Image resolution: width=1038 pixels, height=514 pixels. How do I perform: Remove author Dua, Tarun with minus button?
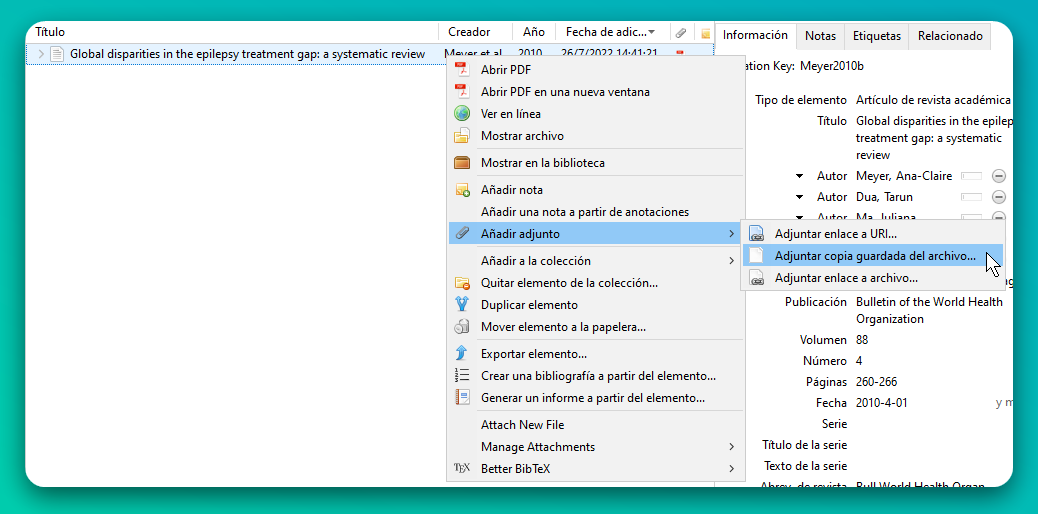(x=998, y=197)
